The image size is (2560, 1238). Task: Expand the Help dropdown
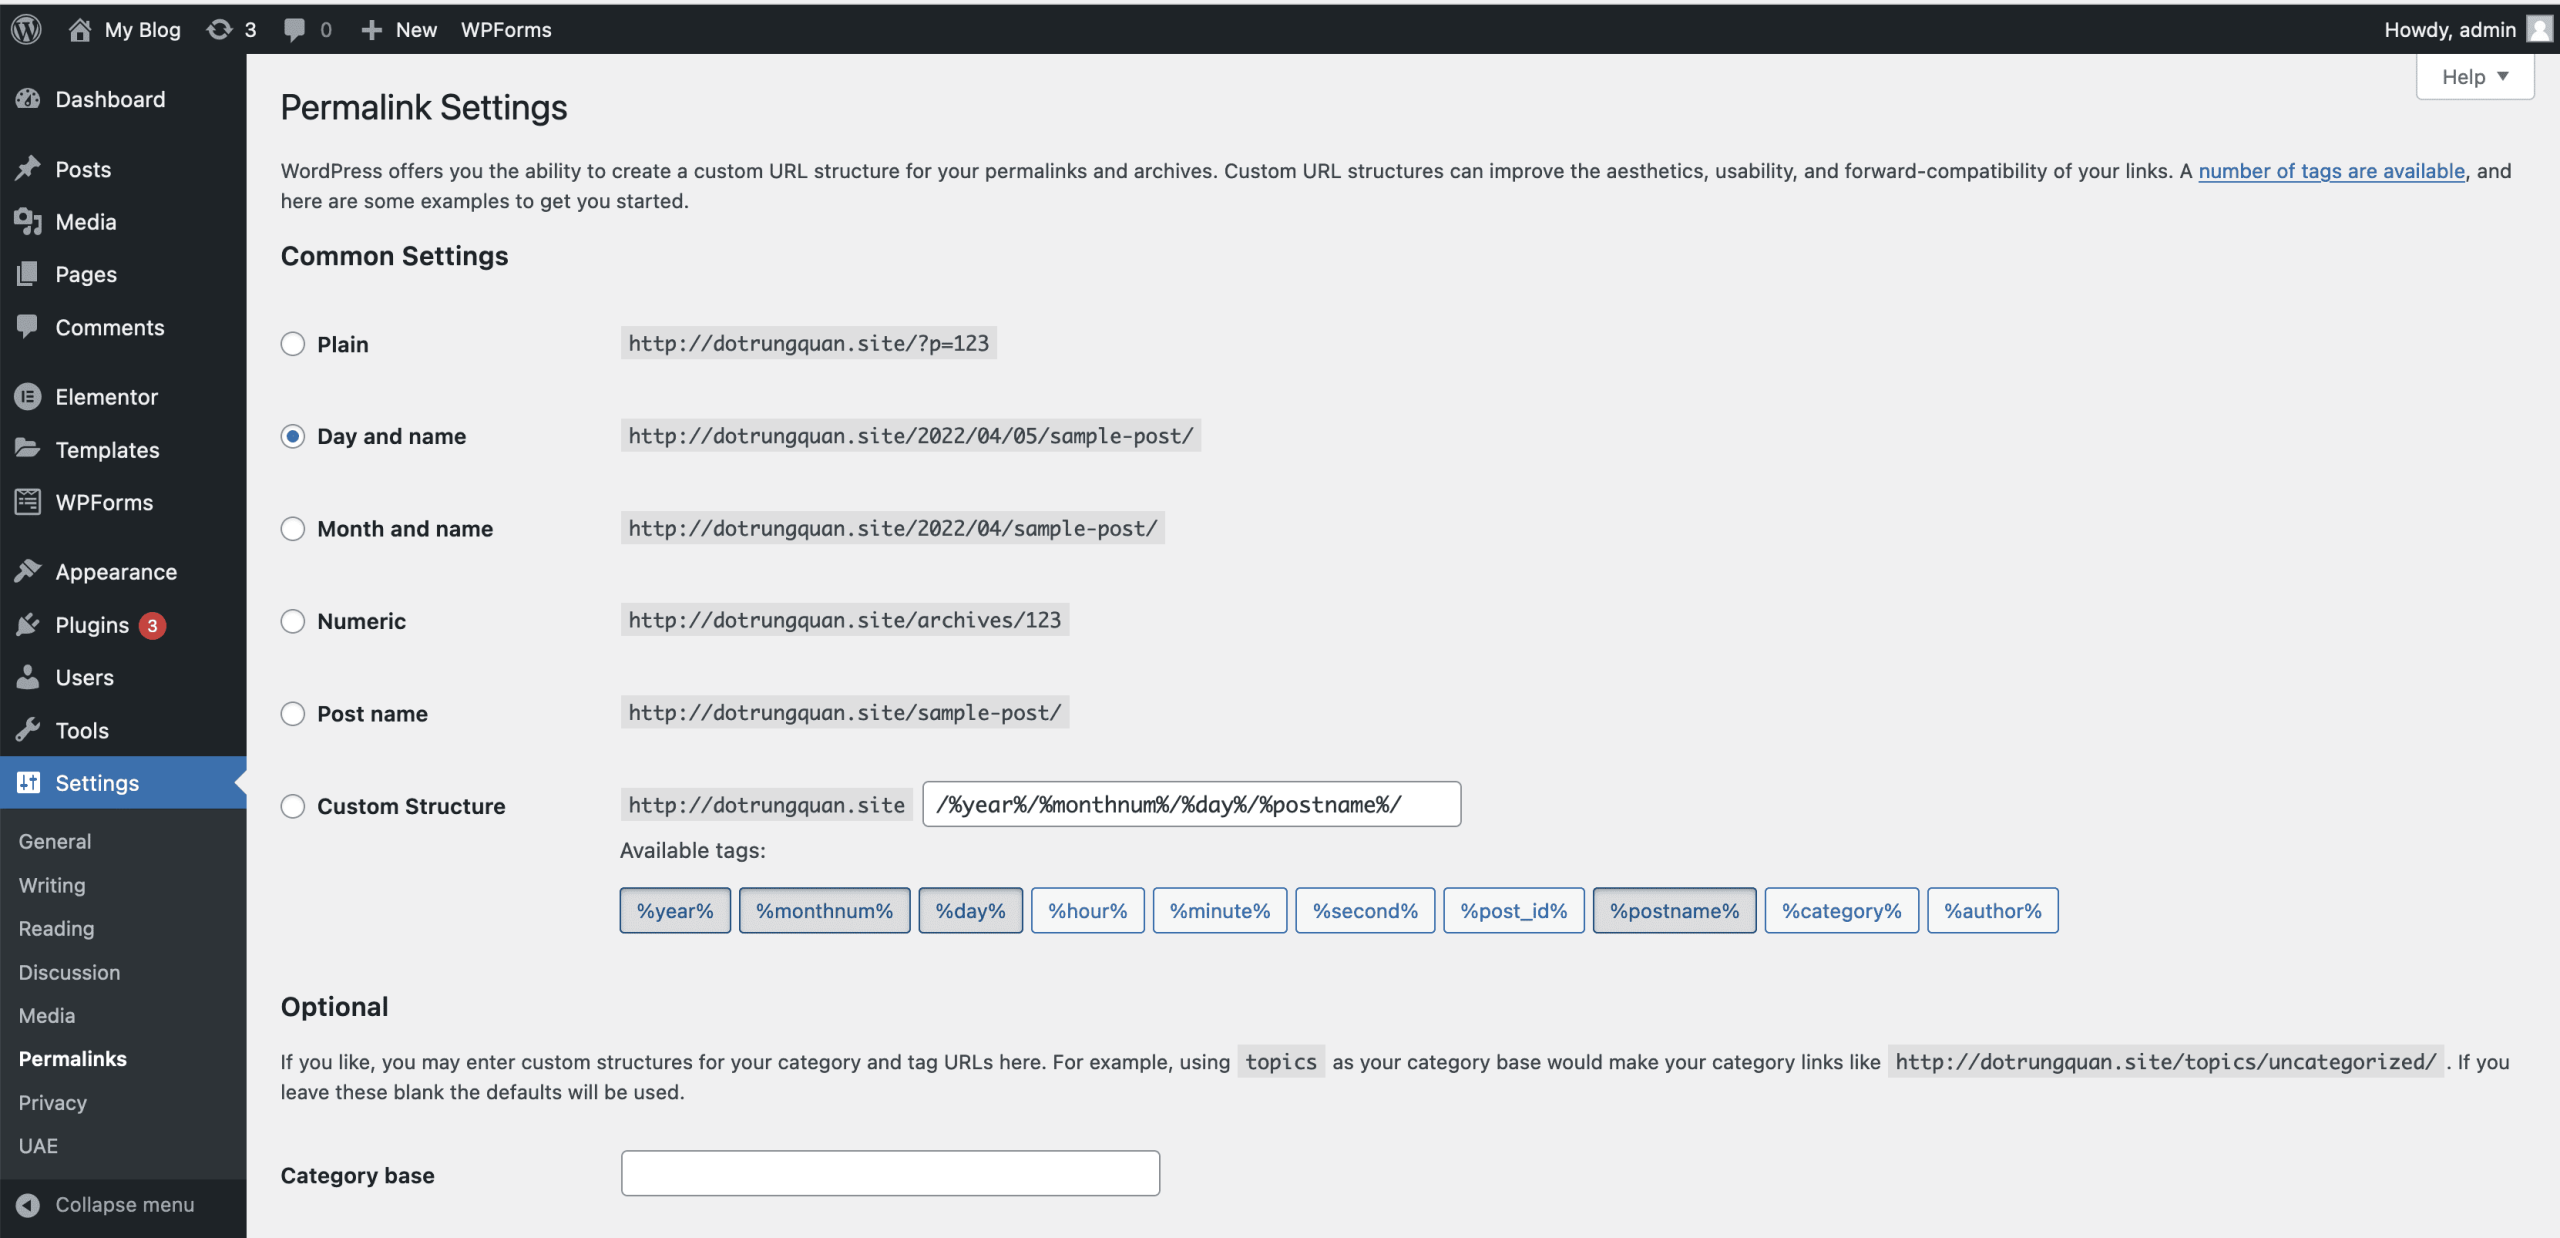point(2474,77)
